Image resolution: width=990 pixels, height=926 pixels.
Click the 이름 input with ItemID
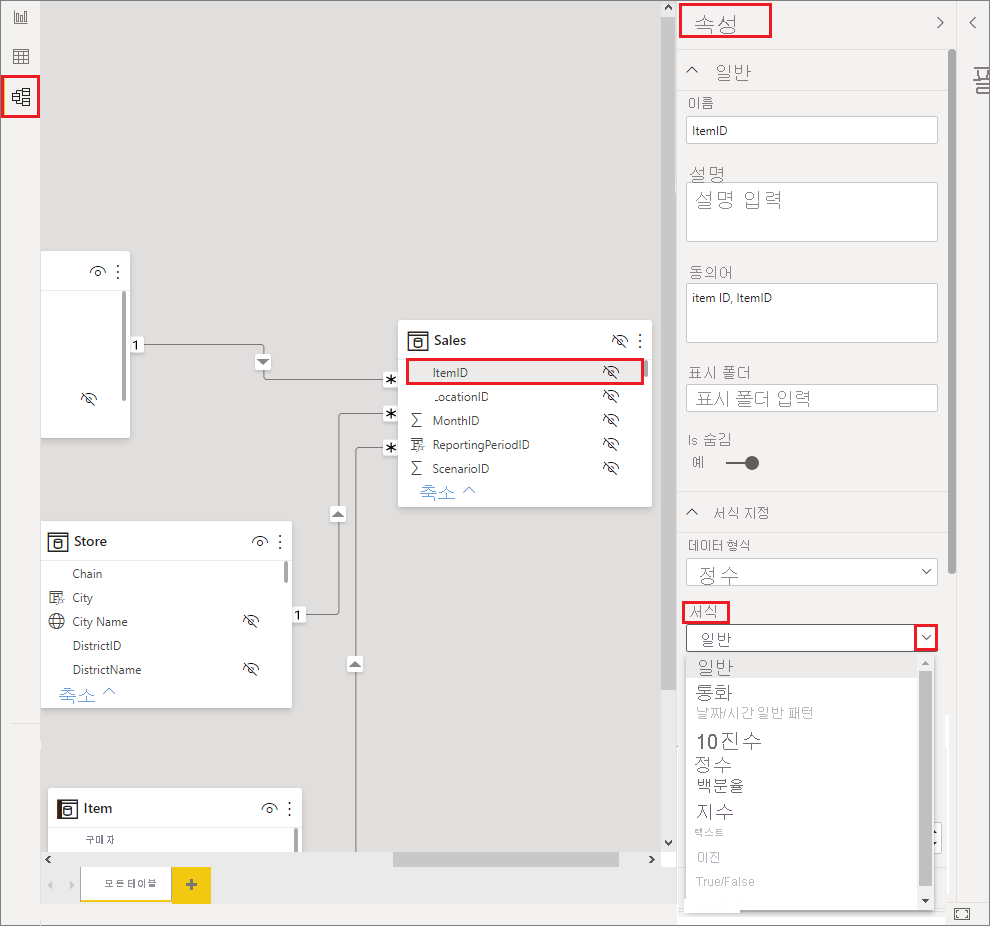(x=812, y=131)
